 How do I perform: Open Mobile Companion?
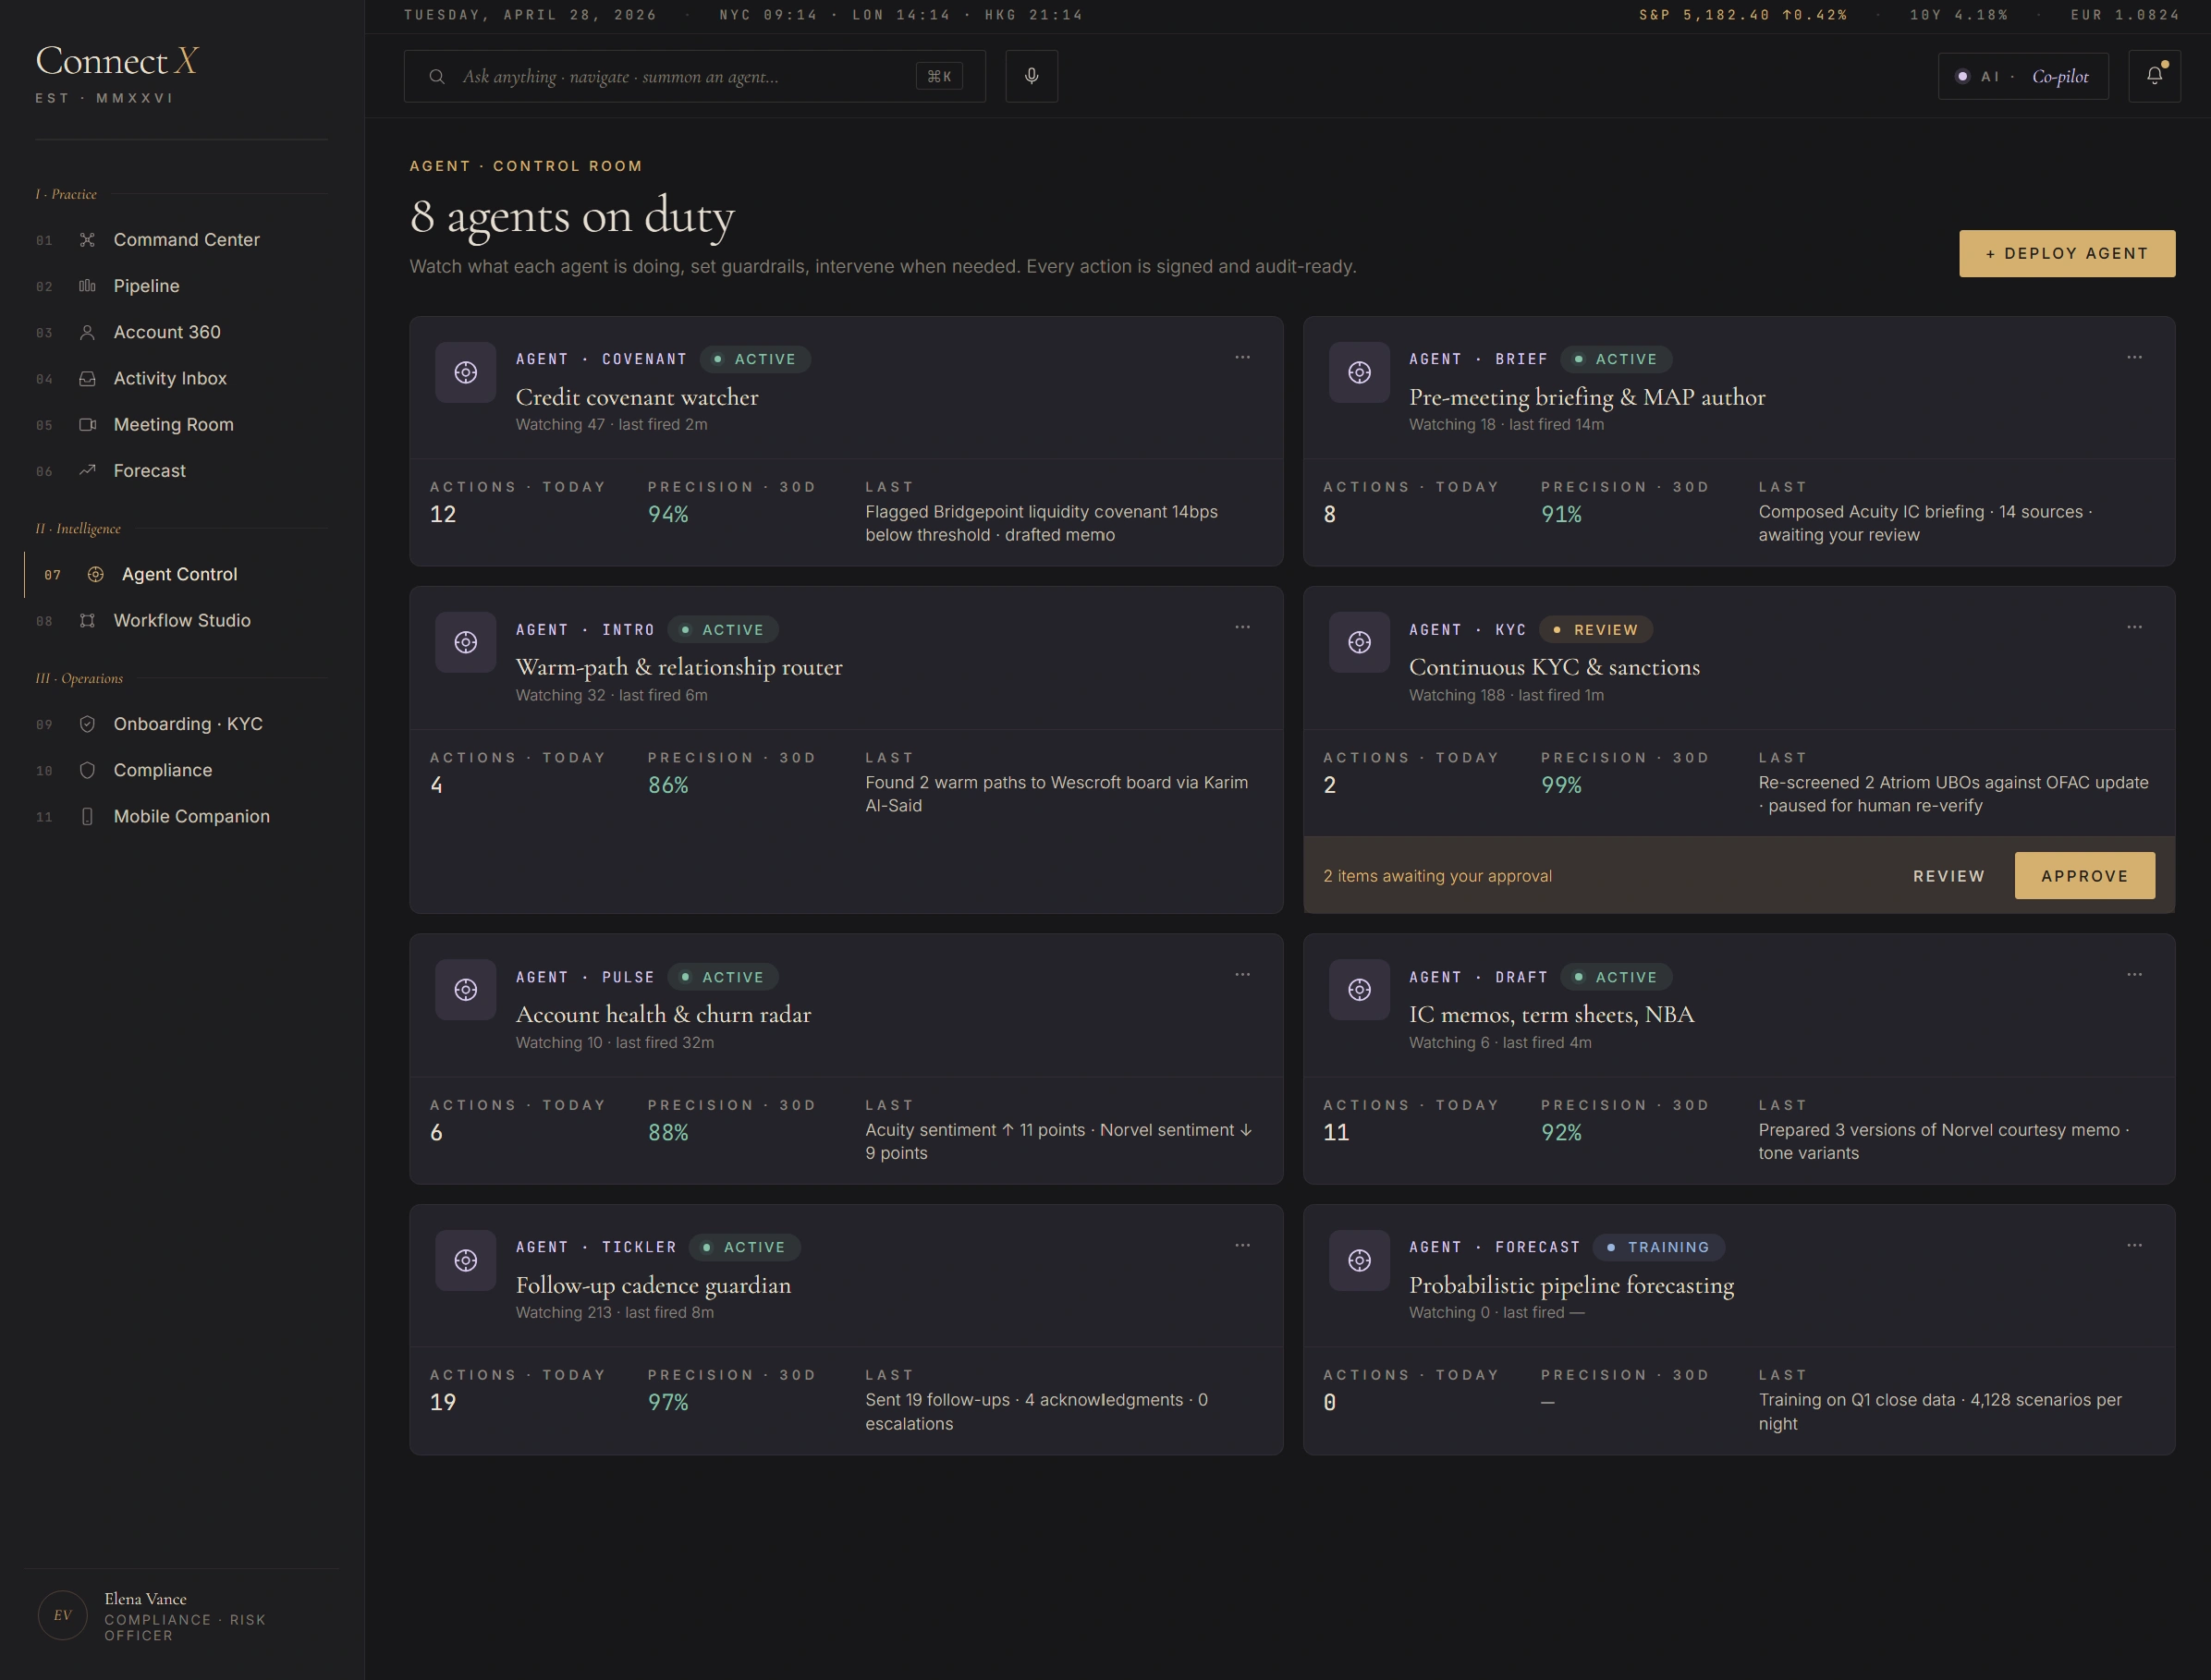[x=190, y=816]
